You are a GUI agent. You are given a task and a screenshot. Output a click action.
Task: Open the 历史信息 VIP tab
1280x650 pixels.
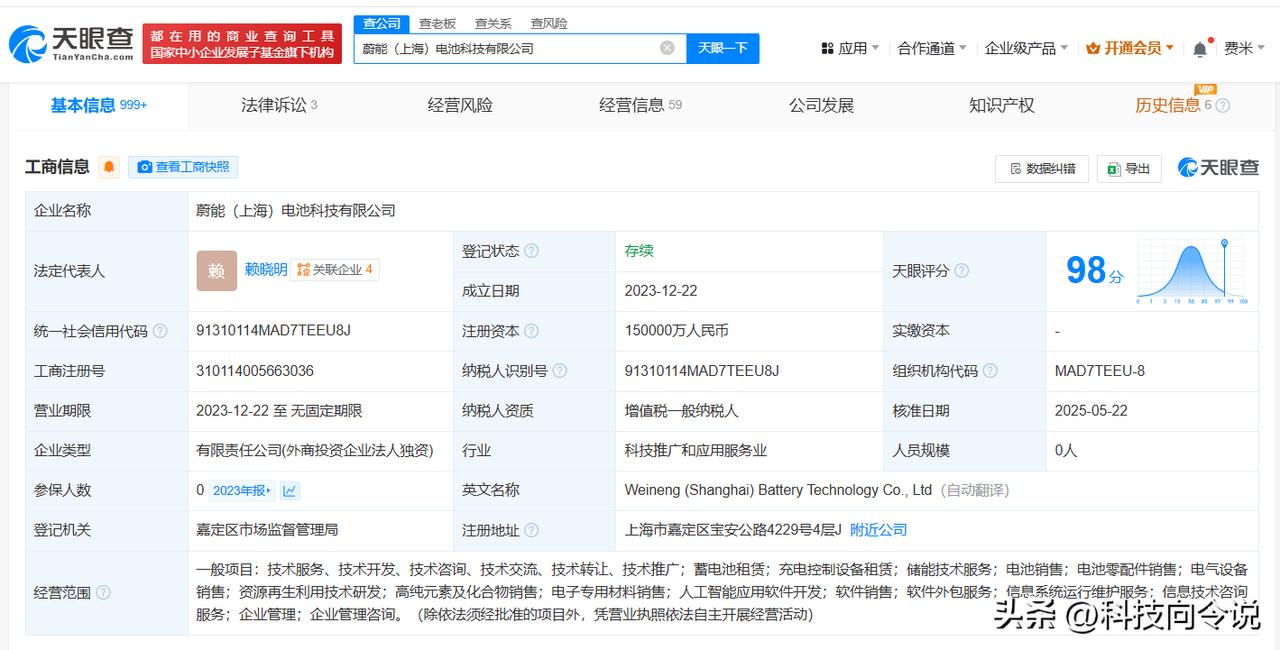(x=1173, y=105)
